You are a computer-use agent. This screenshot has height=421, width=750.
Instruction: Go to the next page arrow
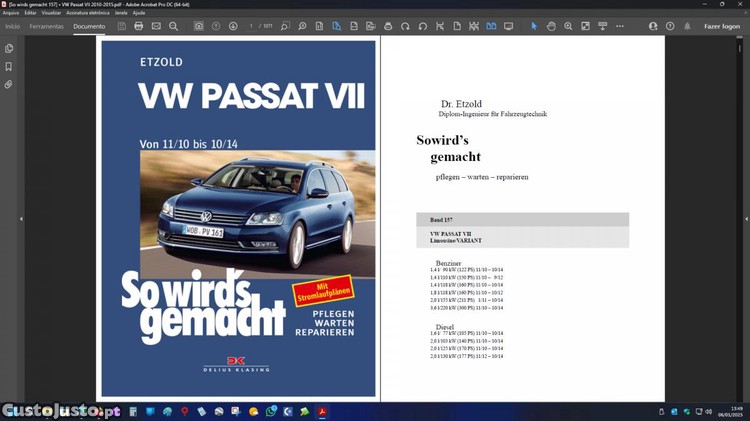point(233,26)
